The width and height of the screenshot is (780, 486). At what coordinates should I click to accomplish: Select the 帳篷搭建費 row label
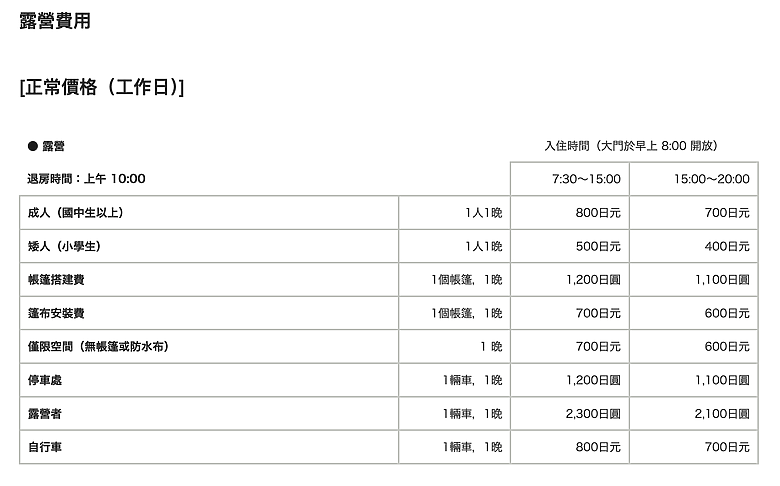(x=56, y=280)
